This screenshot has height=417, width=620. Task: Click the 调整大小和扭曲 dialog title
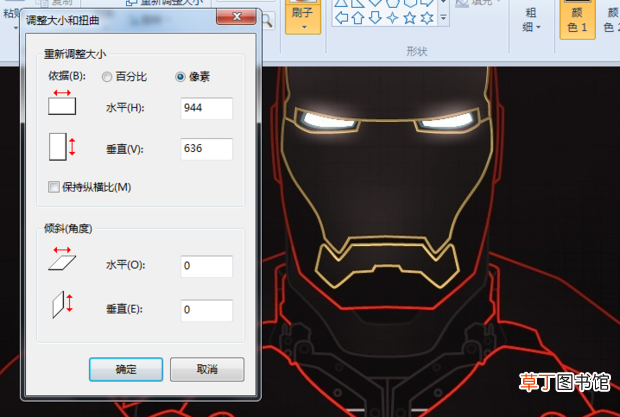click(62, 21)
